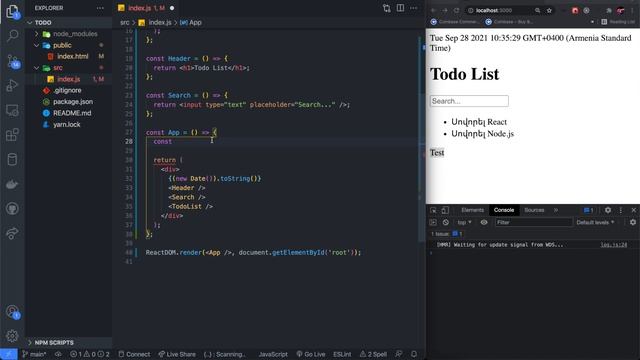Click the console Filter field

[533, 222]
